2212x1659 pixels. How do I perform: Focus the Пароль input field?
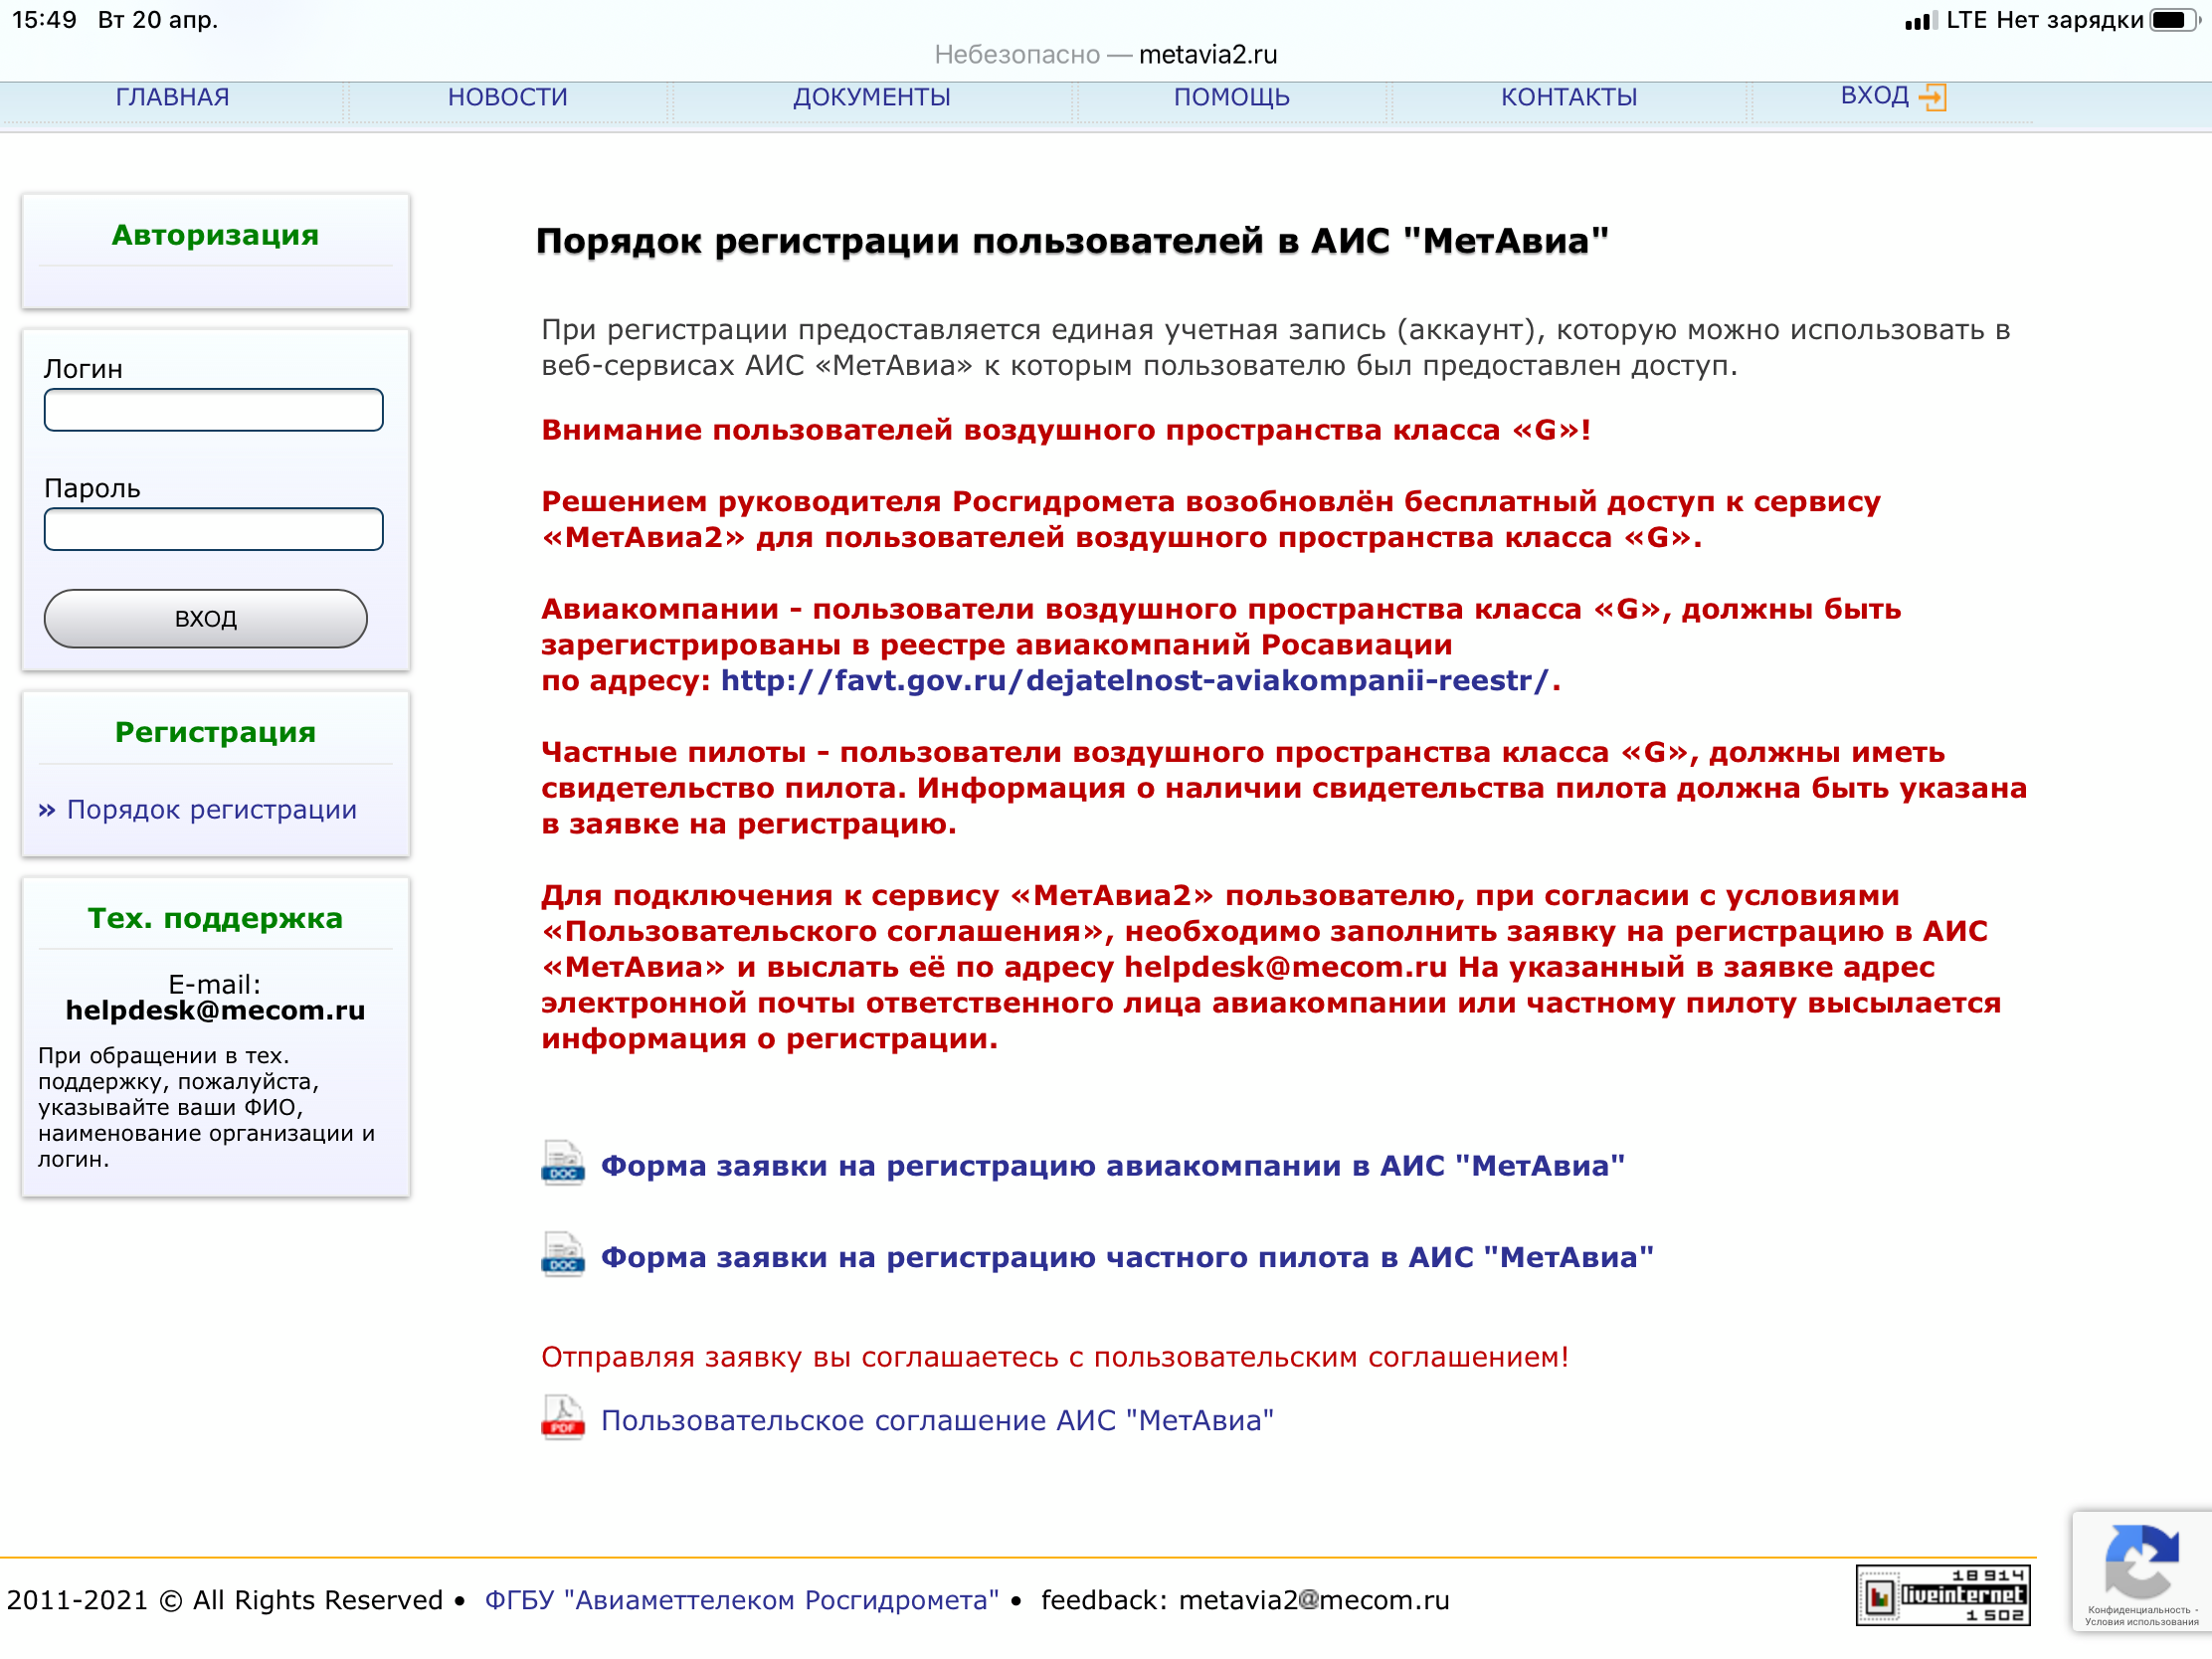(x=213, y=529)
